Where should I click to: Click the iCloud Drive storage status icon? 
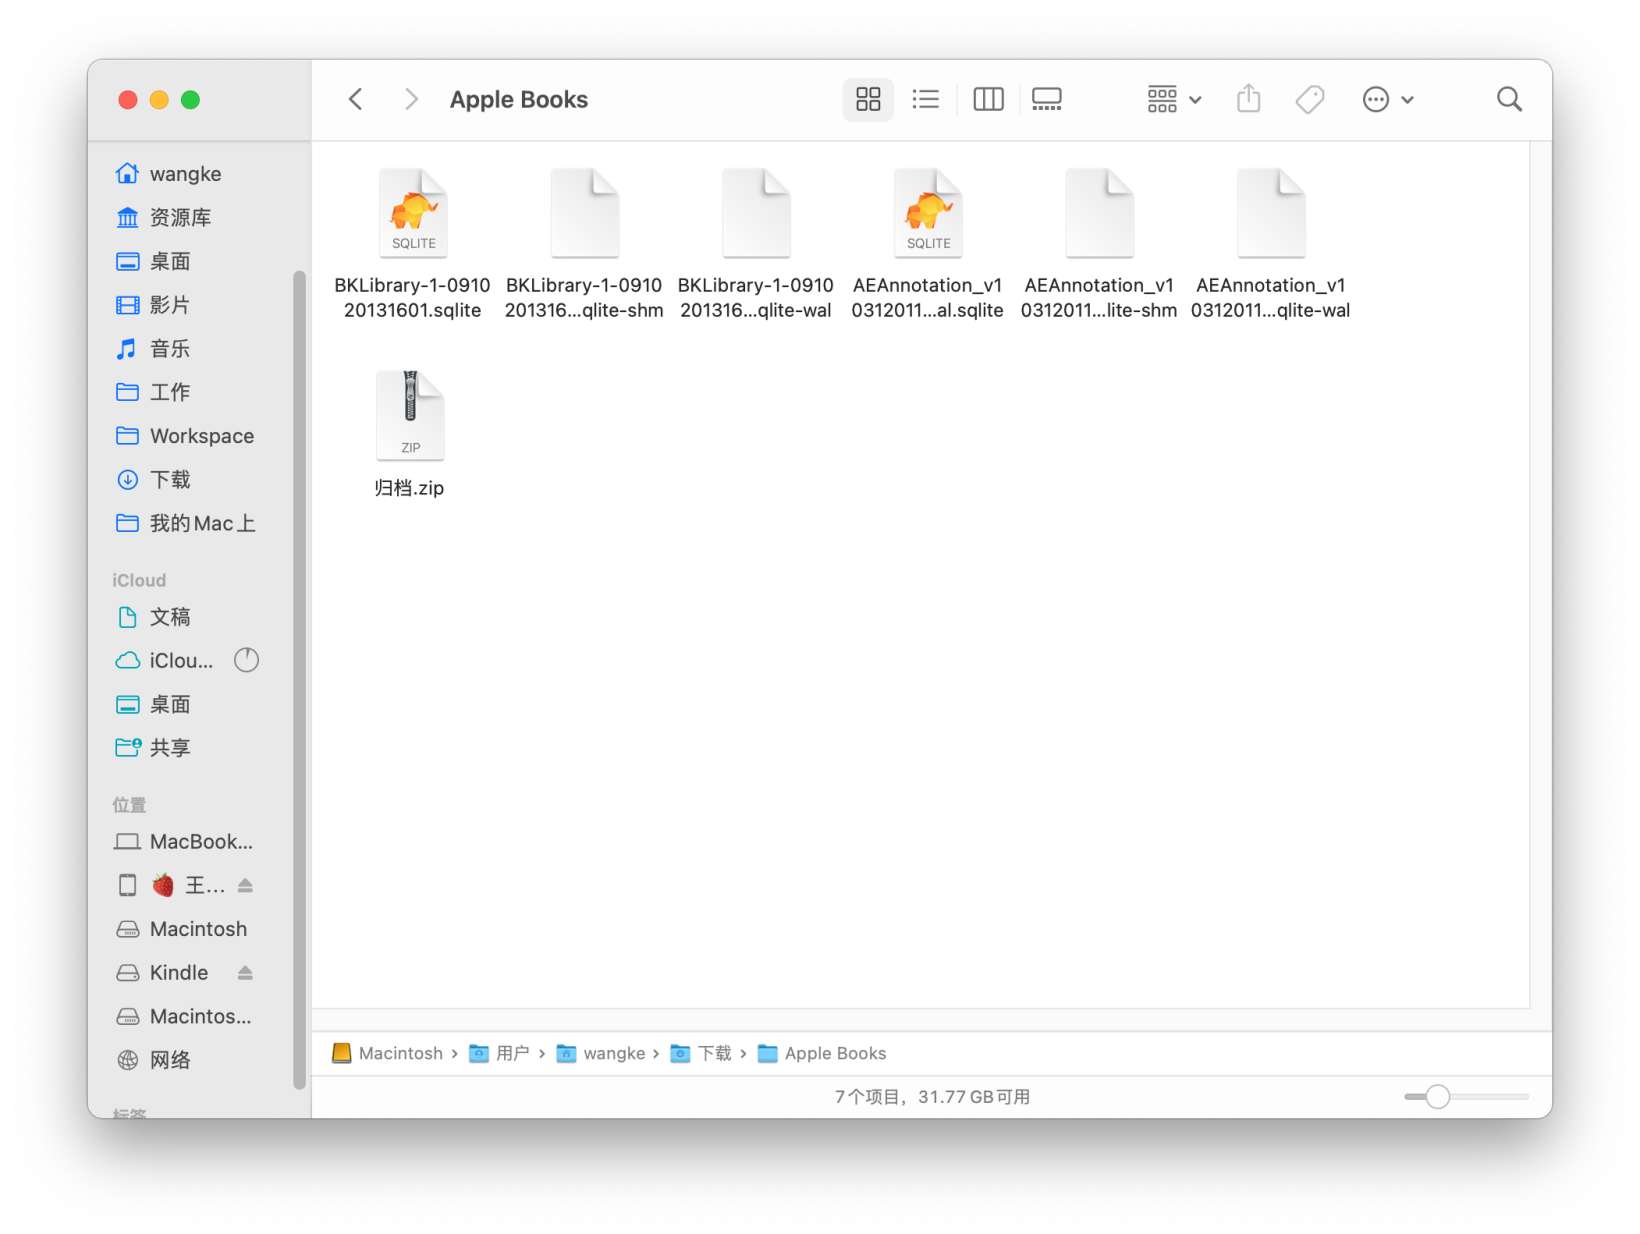pyautogui.click(x=246, y=660)
